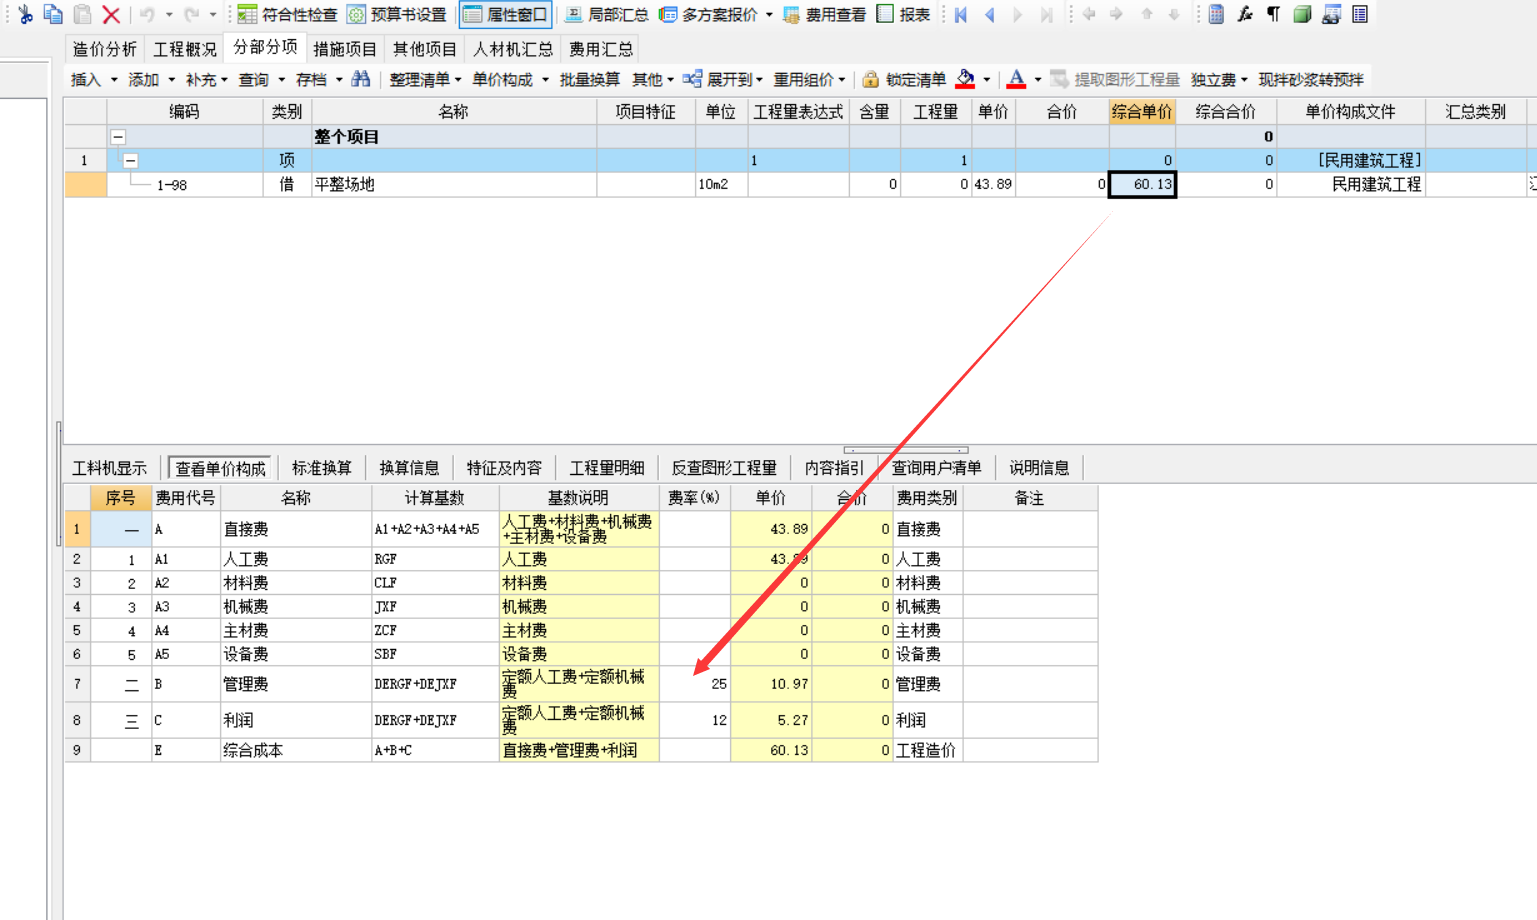
Task: Switch to 措施项目 tab
Action: 345,49
